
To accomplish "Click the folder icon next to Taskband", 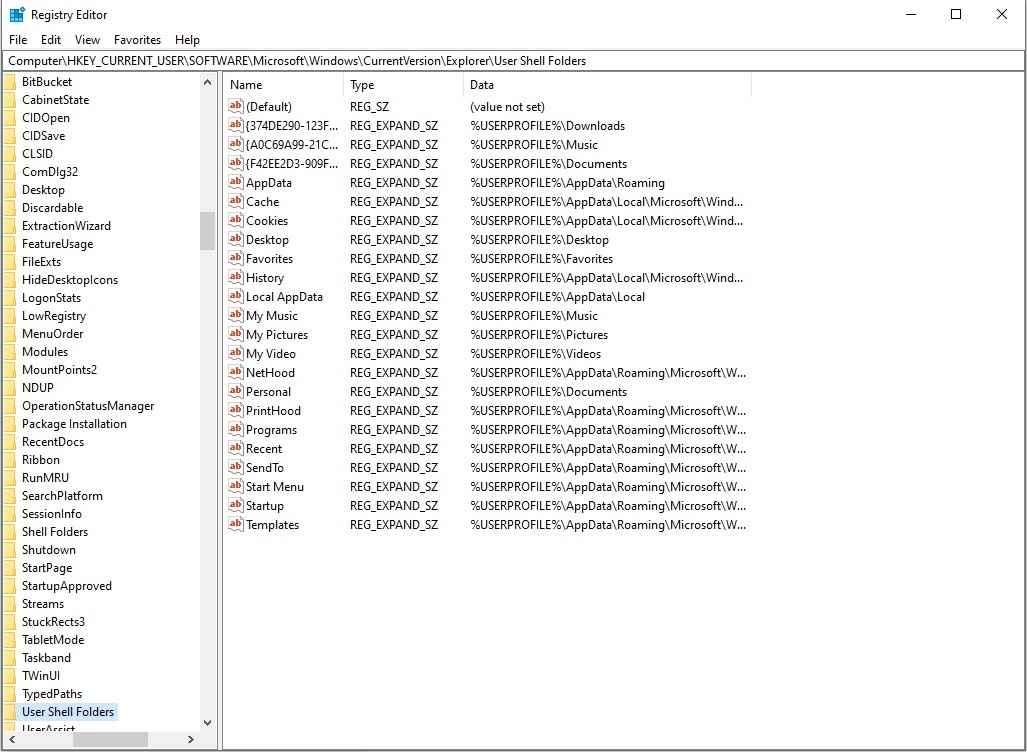I will (10, 658).
